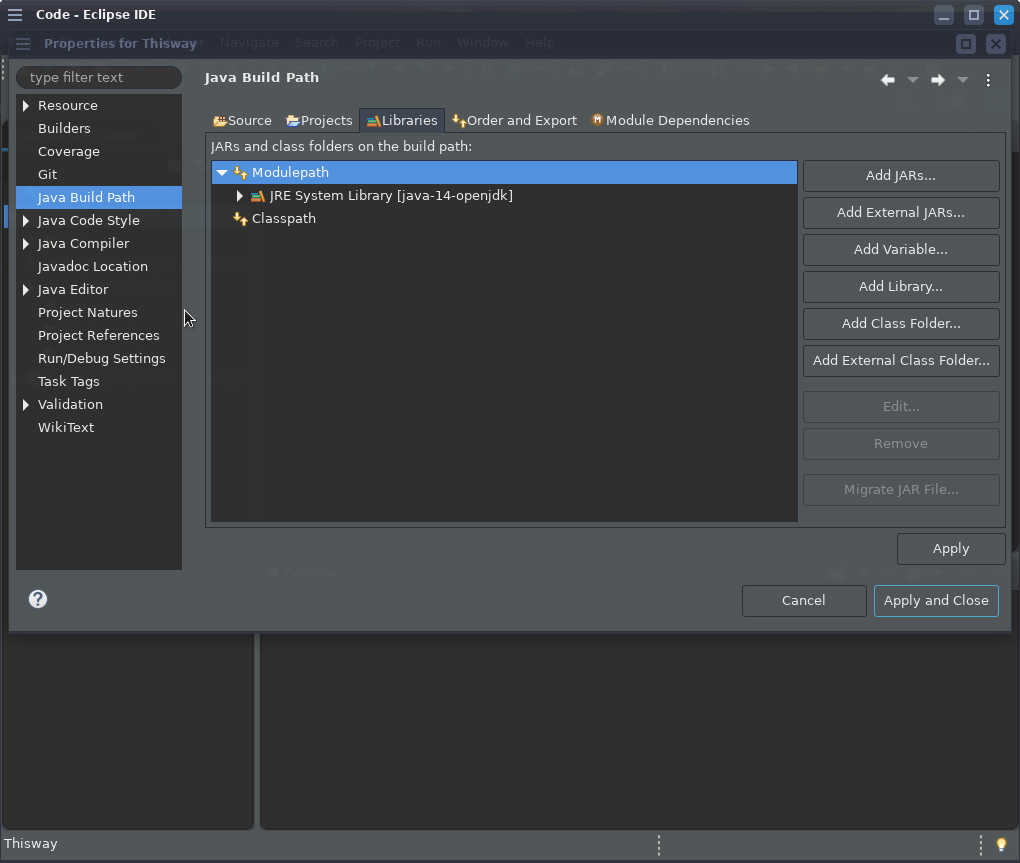The height and width of the screenshot is (863, 1020).
Task: Expand the Java Editor category
Action: point(26,289)
